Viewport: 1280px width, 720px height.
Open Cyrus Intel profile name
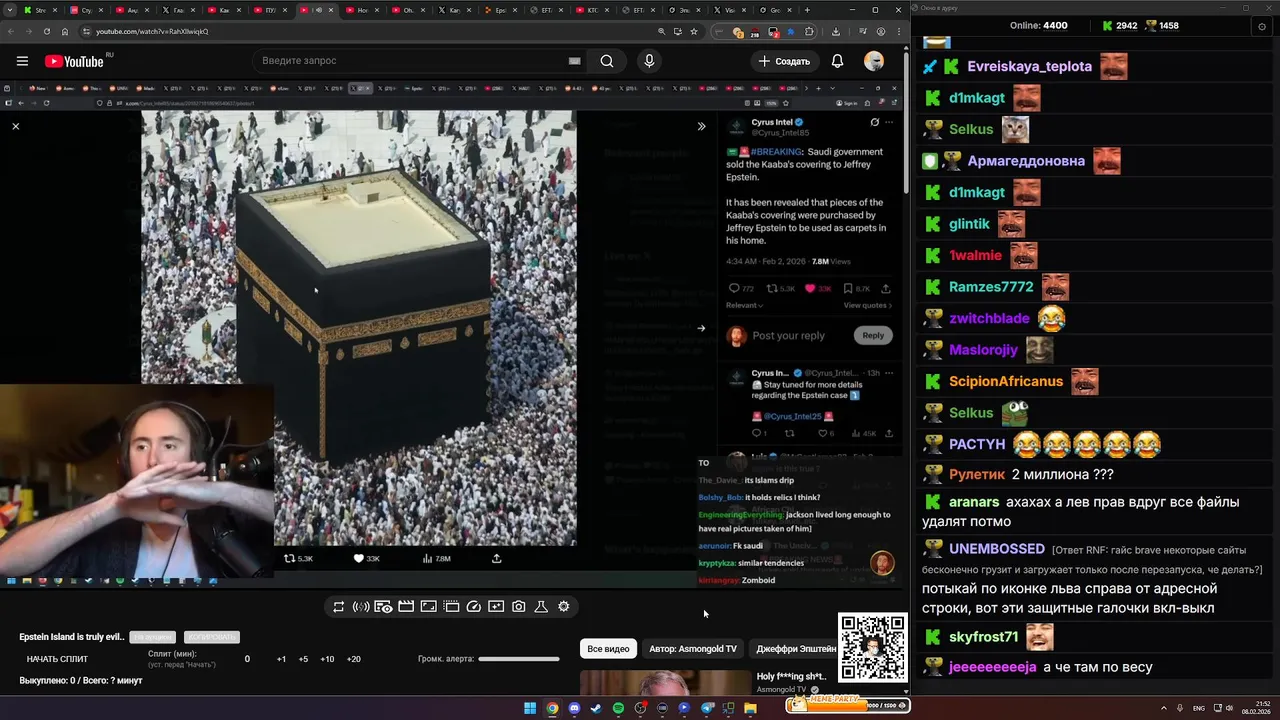tap(772, 122)
